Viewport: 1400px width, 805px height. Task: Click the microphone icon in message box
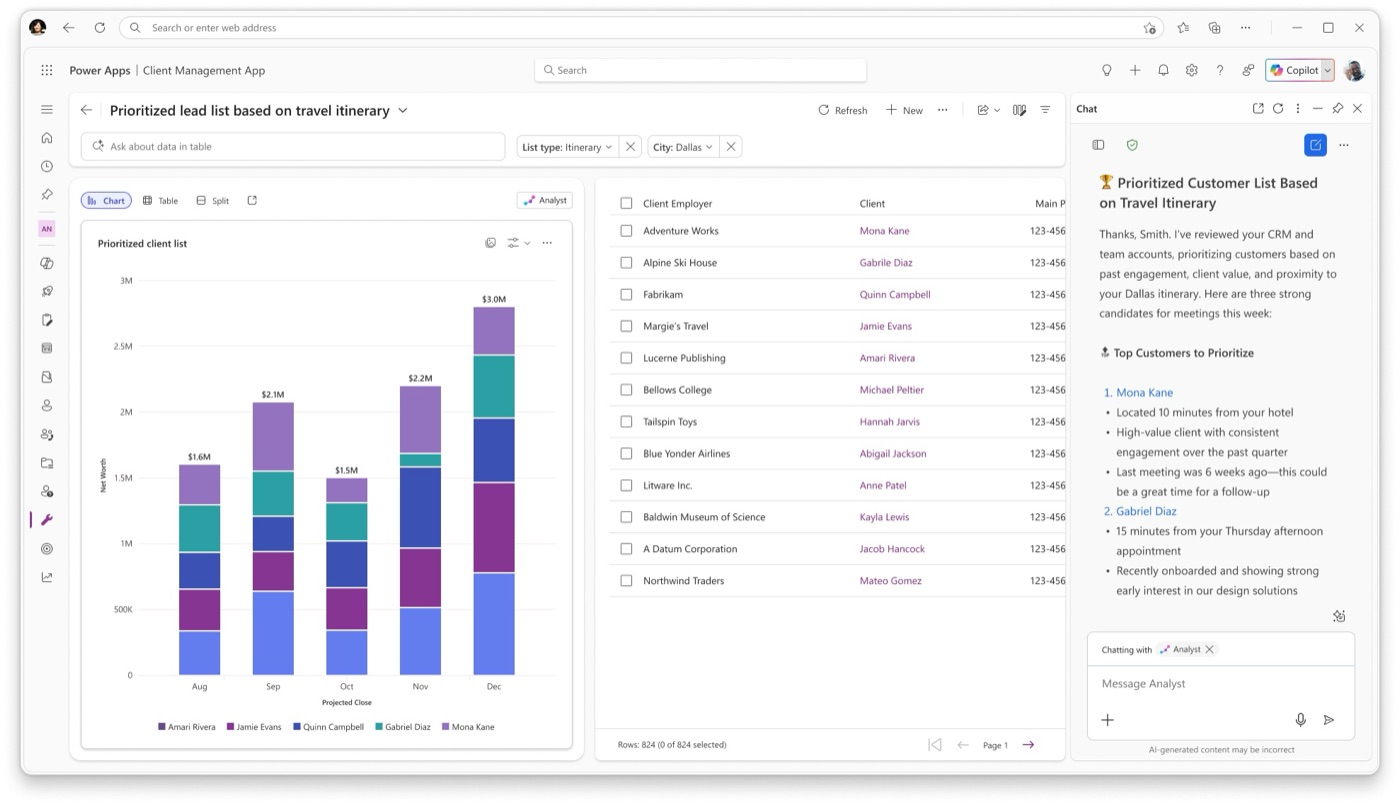coord(1301,720)
